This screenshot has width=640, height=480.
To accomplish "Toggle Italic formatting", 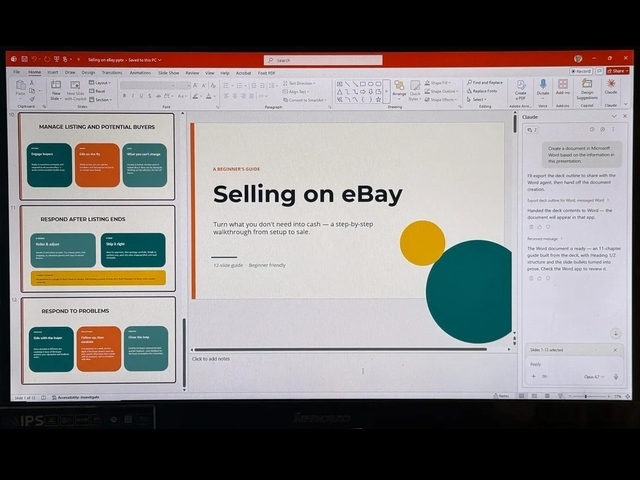I will click(133, 96).
